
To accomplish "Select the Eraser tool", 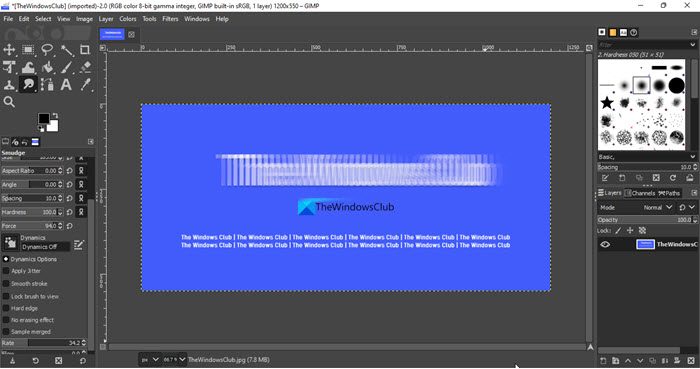I will coord(85,67).
